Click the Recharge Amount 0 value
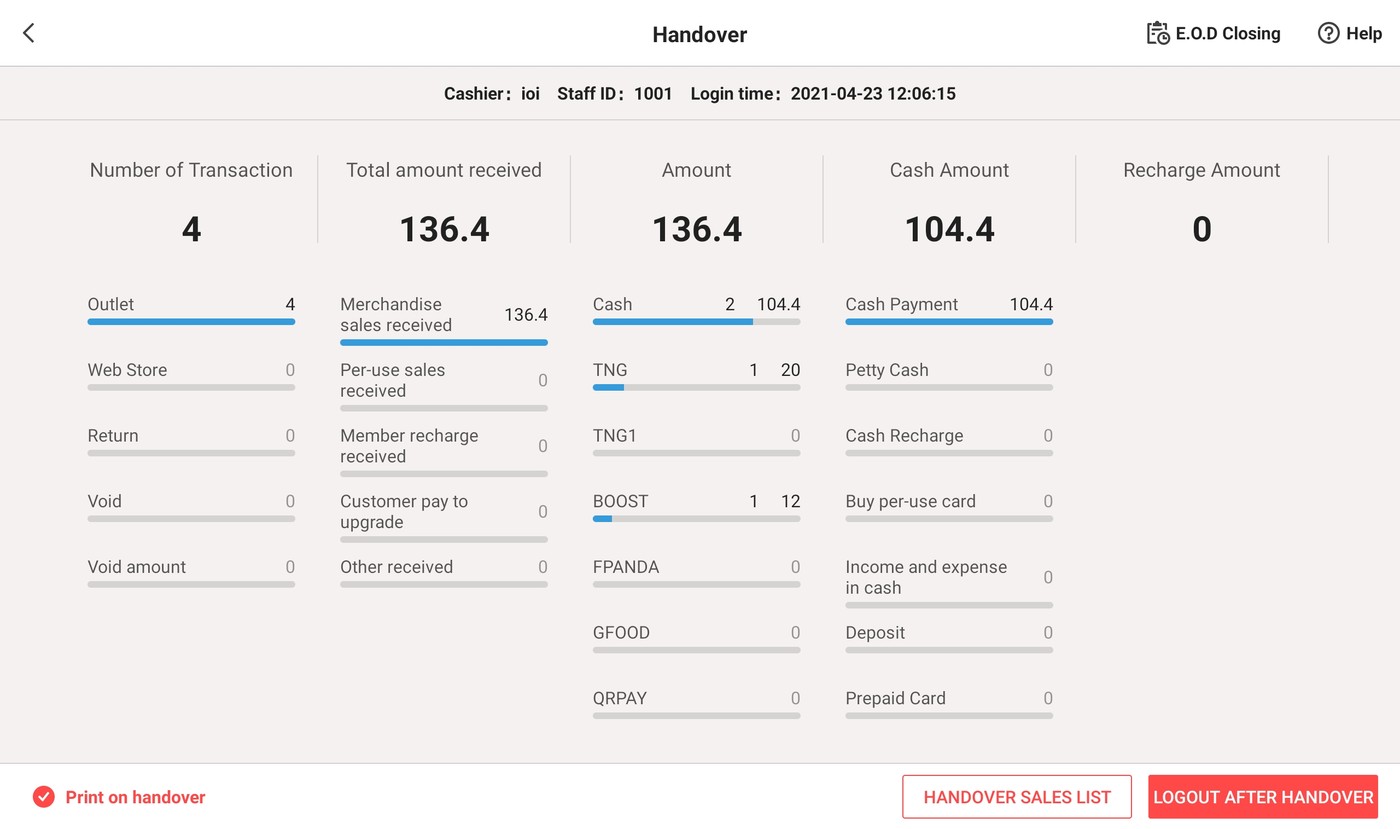This screenshot has height=829, width=1400. [1202, 230]
